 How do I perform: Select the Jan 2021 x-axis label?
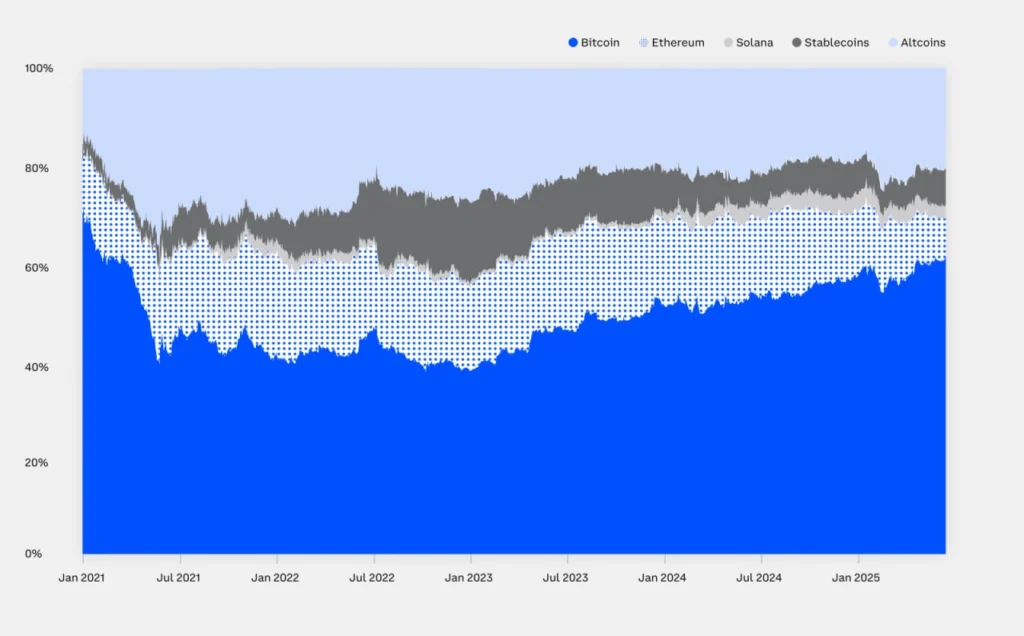(x=83, y=578)
